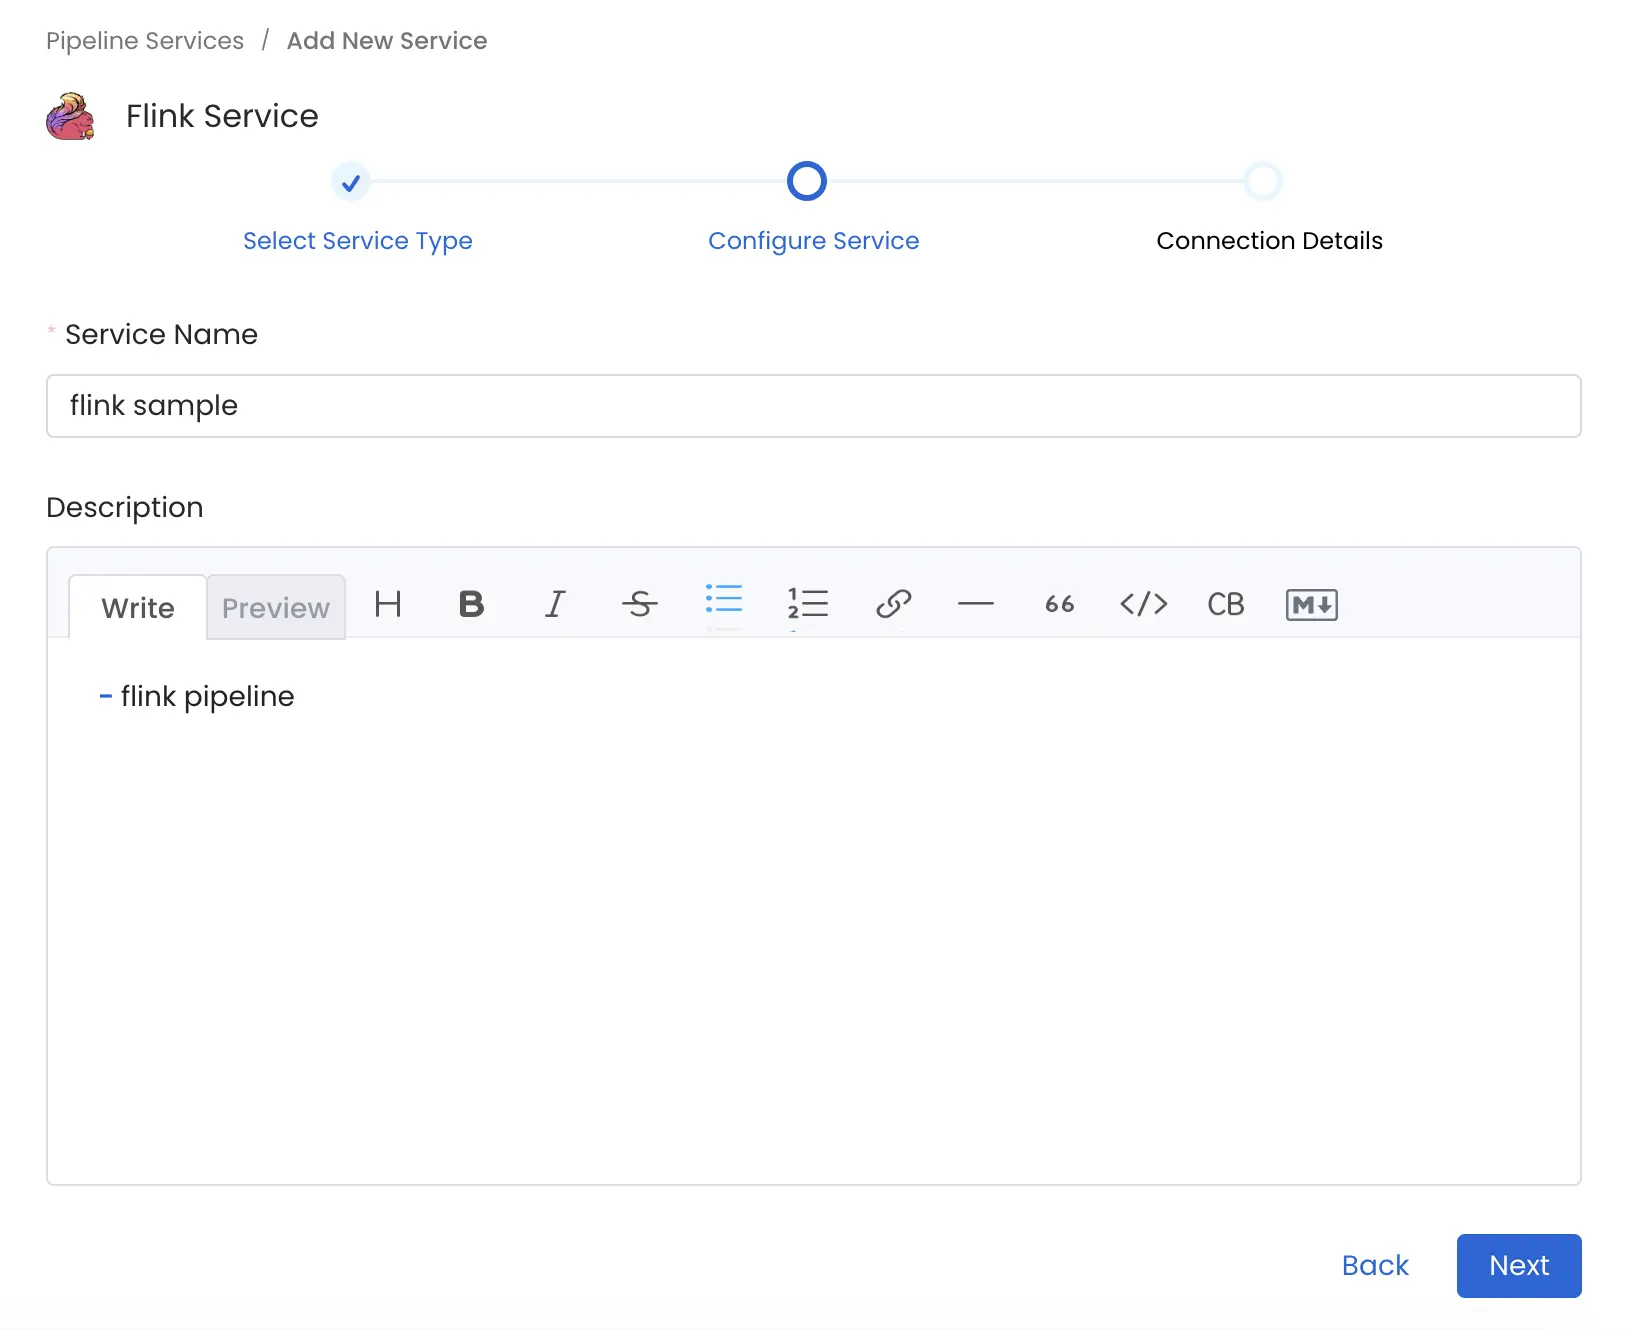
Task: Click the Select Service Type step
Action: (x=357, y=241)
